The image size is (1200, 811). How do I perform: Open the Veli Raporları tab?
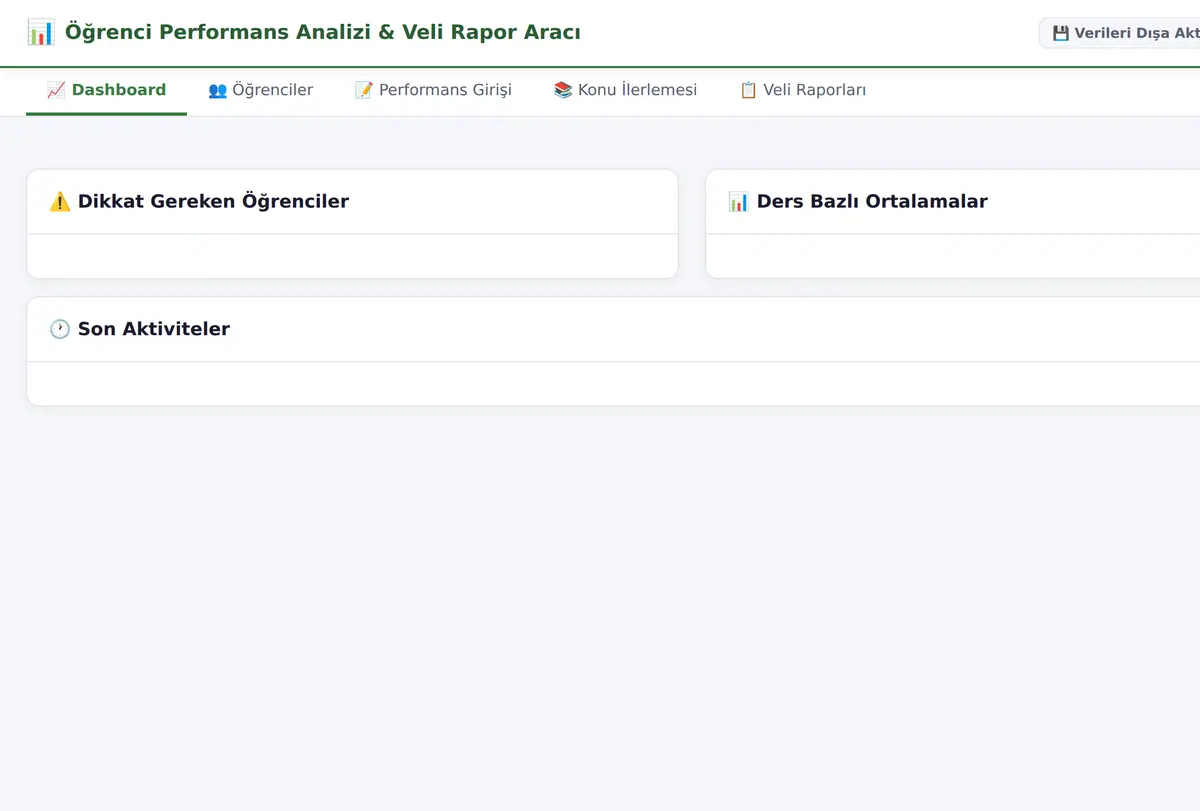pos(802,90)
